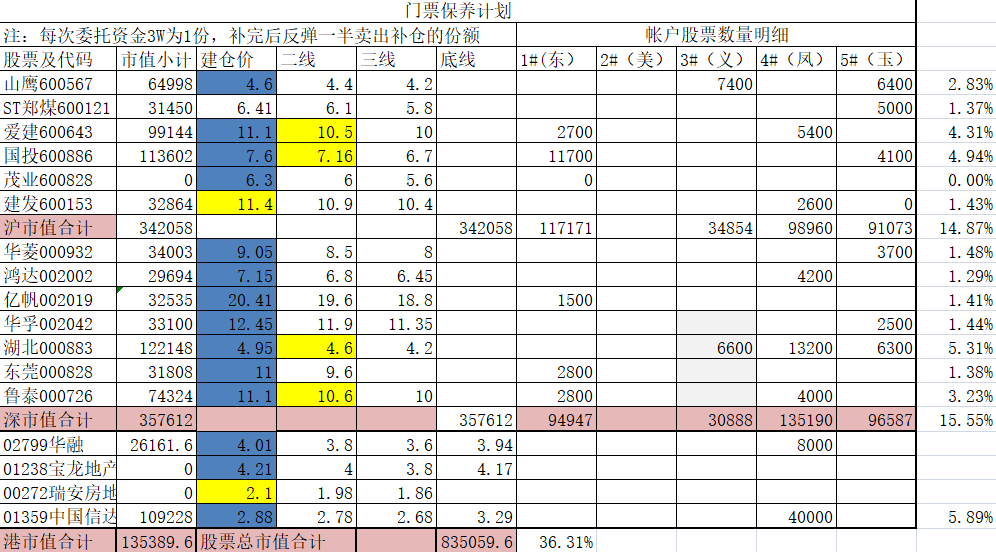996x552 pixels.
Task: Select the 三线 header cell
Action: [x=396, y=60]
